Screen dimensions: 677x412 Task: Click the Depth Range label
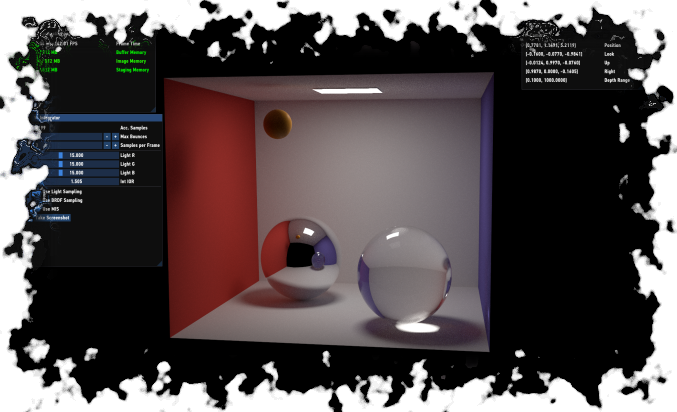617,80
